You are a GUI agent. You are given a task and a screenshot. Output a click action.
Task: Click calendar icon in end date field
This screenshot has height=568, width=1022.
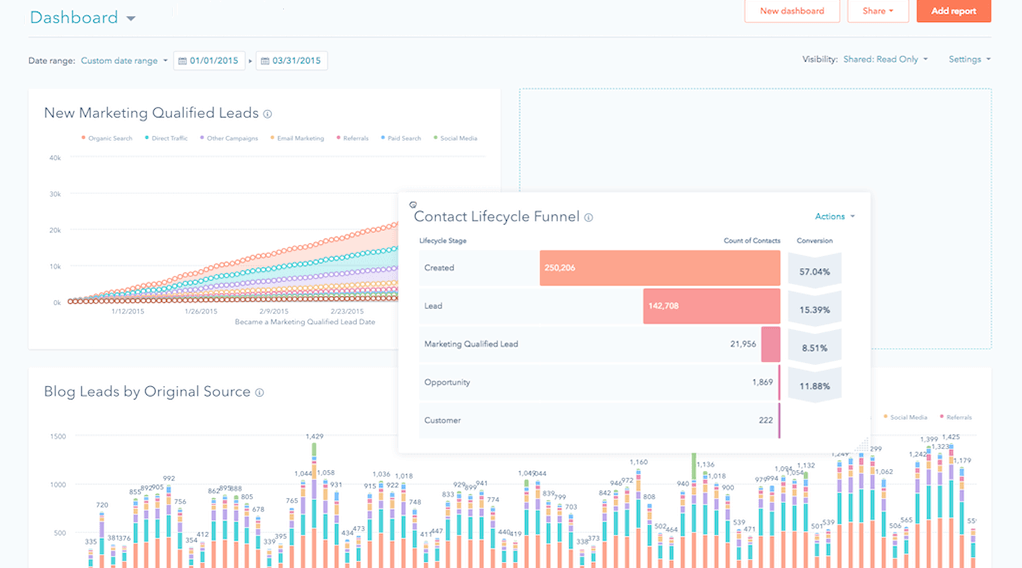pyautogui.click(x=265, y=61)
